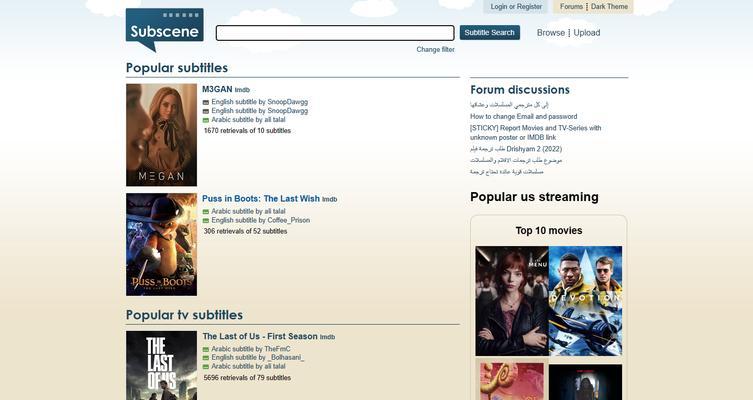Open Login or Register

[516, 7]
